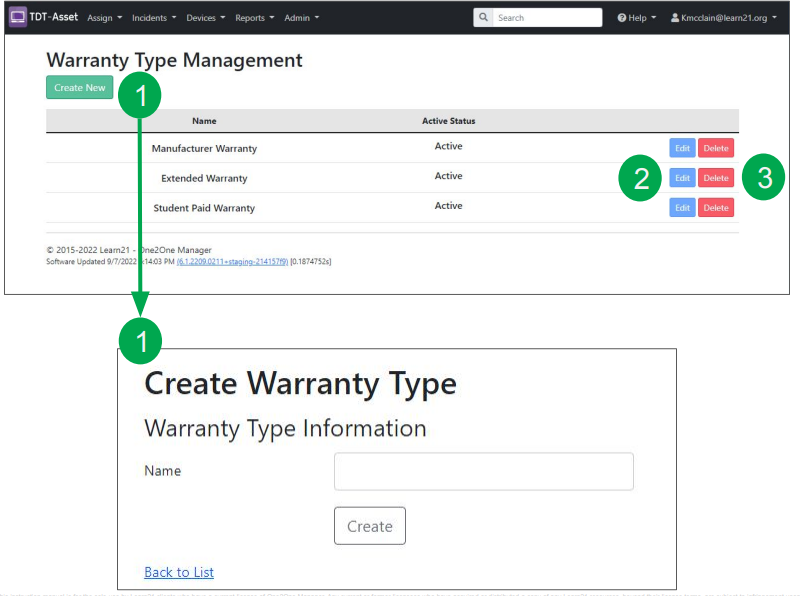This screenshot has height=596, width=800.
Task: Click Active status of Manufacturer Warranty
Action: point(448,146)
